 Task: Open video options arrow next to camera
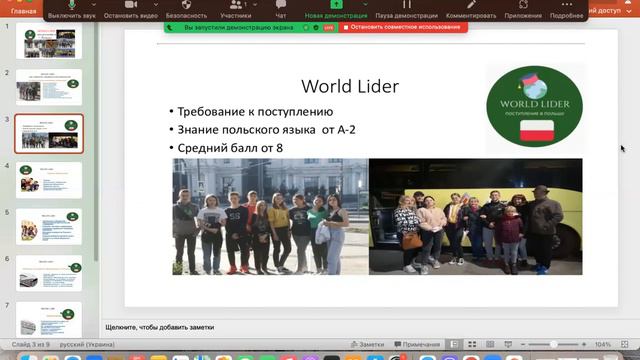point(156,4)
